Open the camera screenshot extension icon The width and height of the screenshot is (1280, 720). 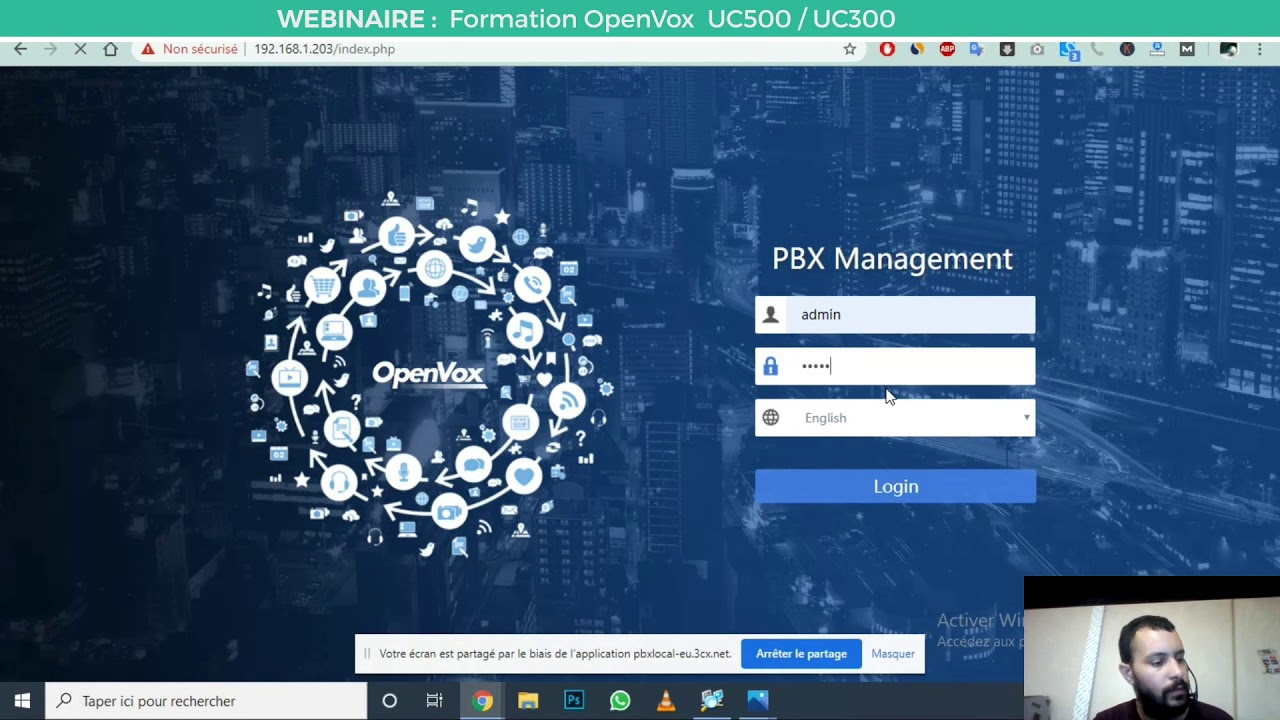(1037, 49)
